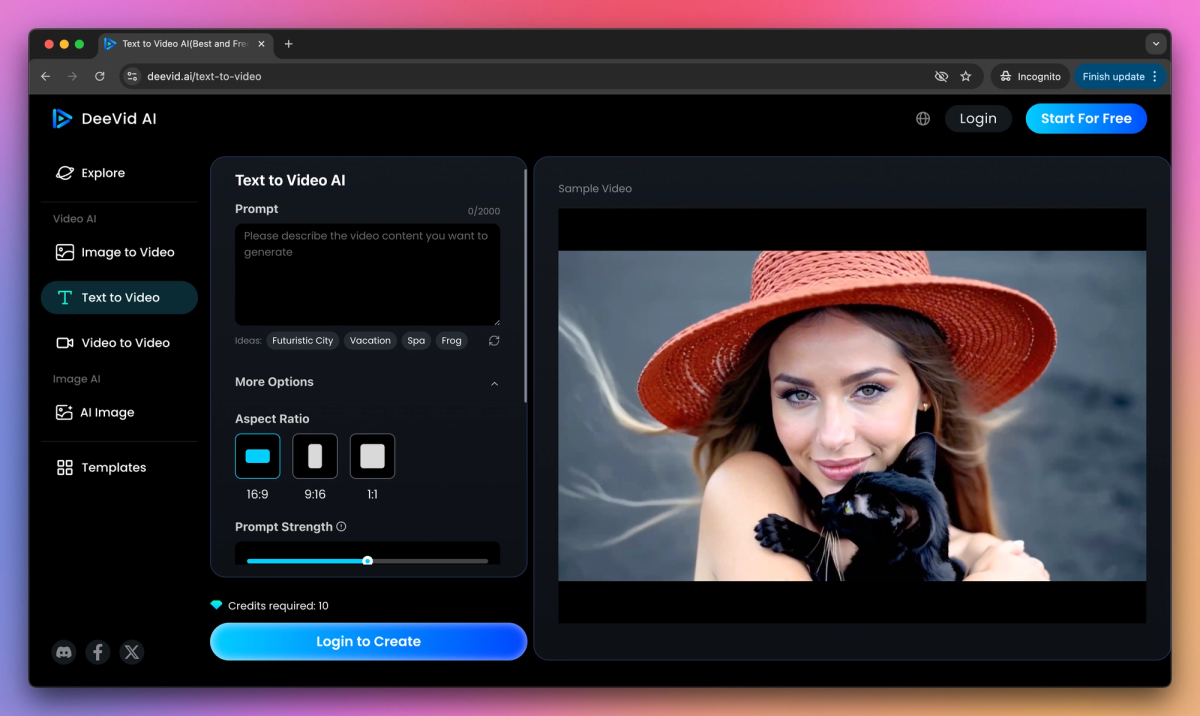This screenshot has width=1200, height=716.
Task: Click the 'Text to Video AI' heading
Action: coord(290,181)
